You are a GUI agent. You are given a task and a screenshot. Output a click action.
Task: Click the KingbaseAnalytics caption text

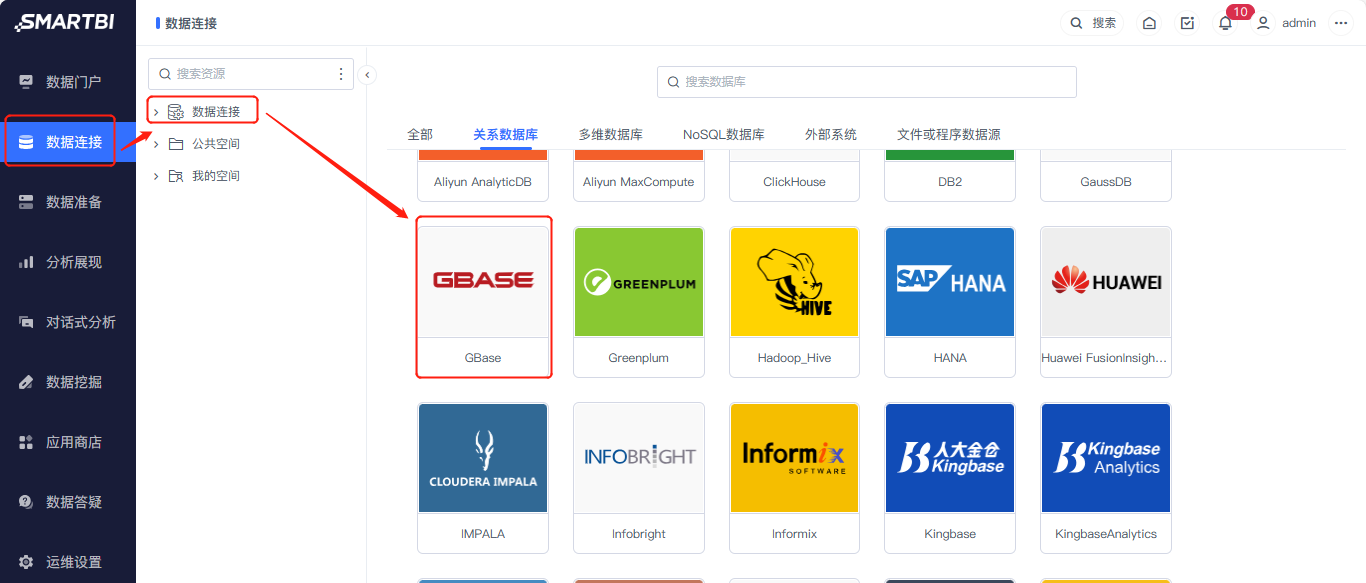[x=1106, y=534]
